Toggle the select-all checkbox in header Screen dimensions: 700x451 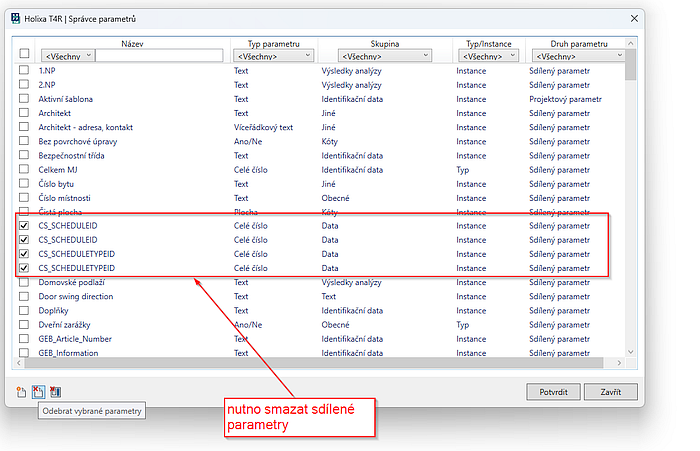[x=24, y=53]
